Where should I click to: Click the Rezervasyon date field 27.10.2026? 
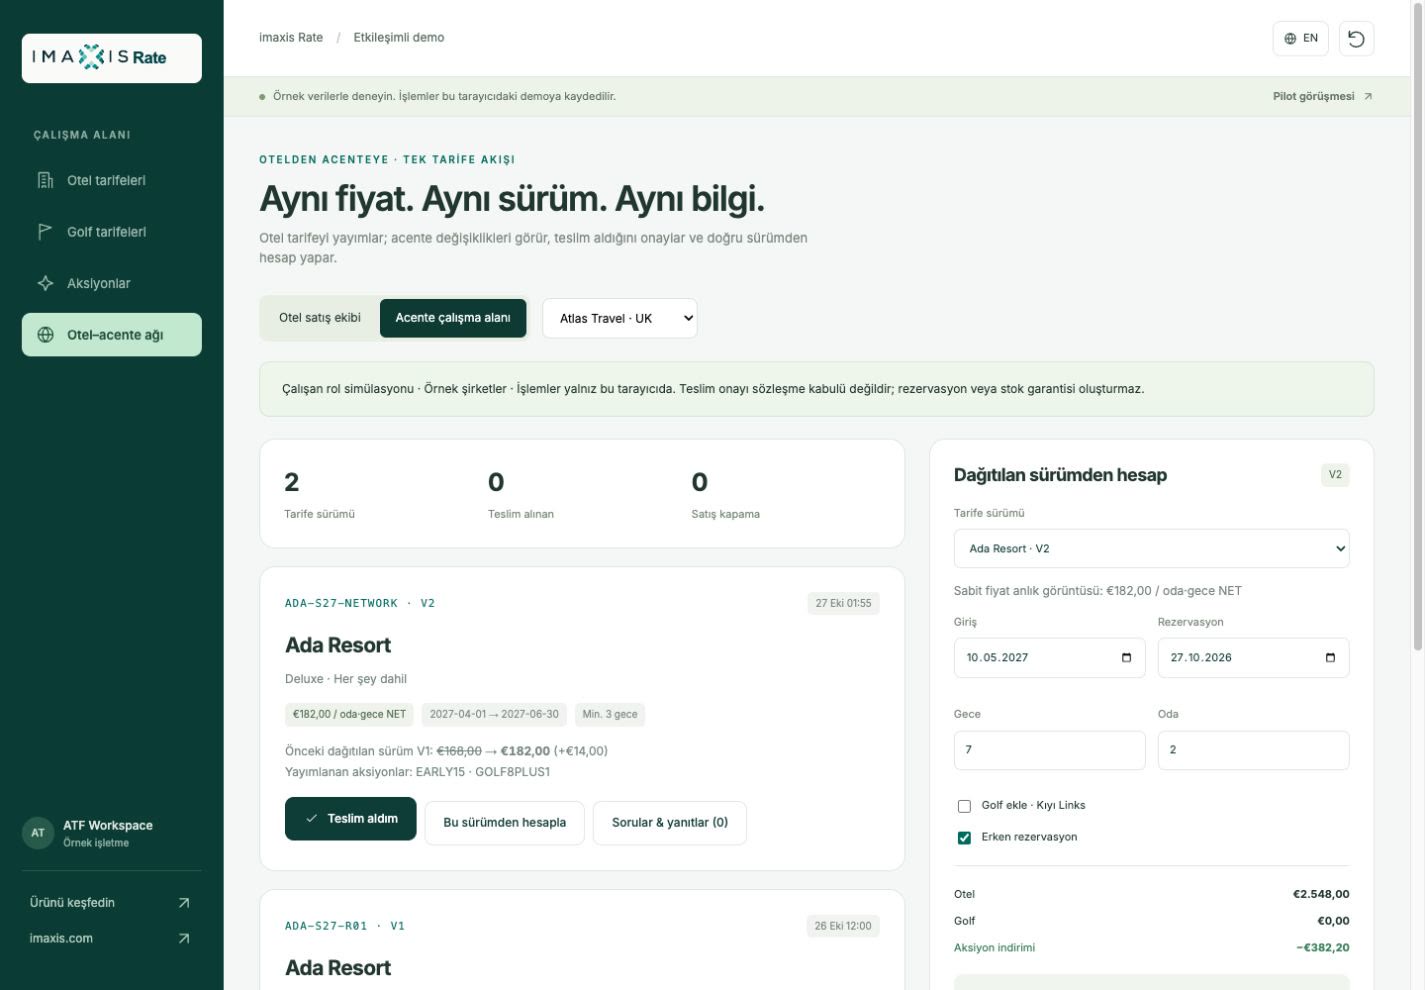[1253, 658]
